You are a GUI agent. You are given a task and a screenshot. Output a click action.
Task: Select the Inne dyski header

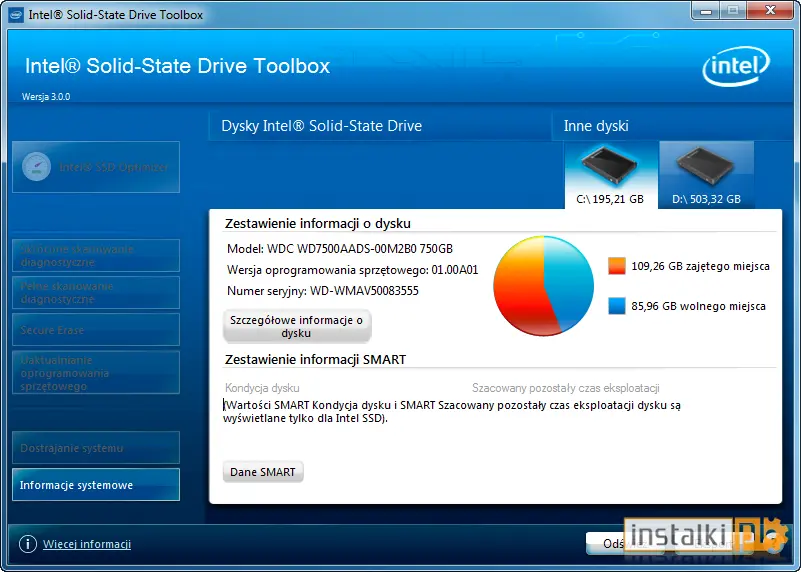[596, 126]
